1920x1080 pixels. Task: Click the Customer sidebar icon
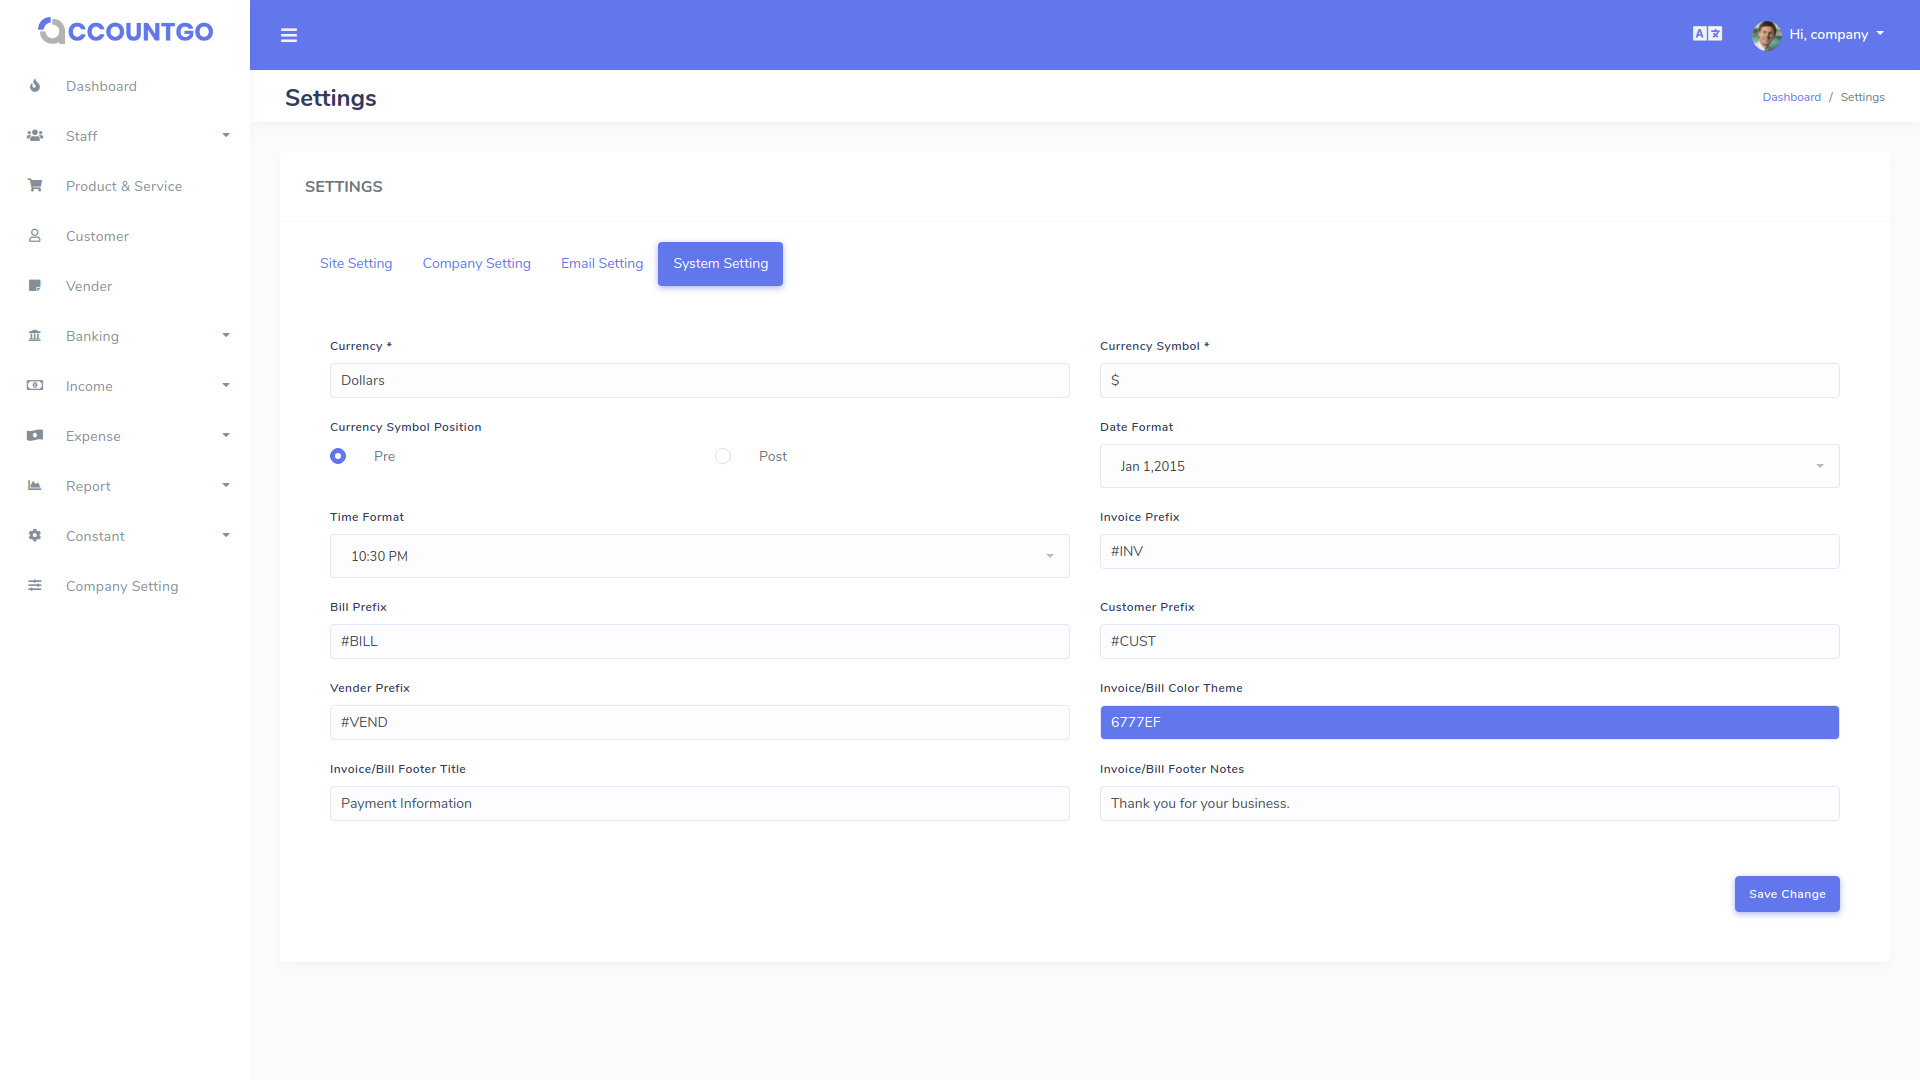click(35, 236)
